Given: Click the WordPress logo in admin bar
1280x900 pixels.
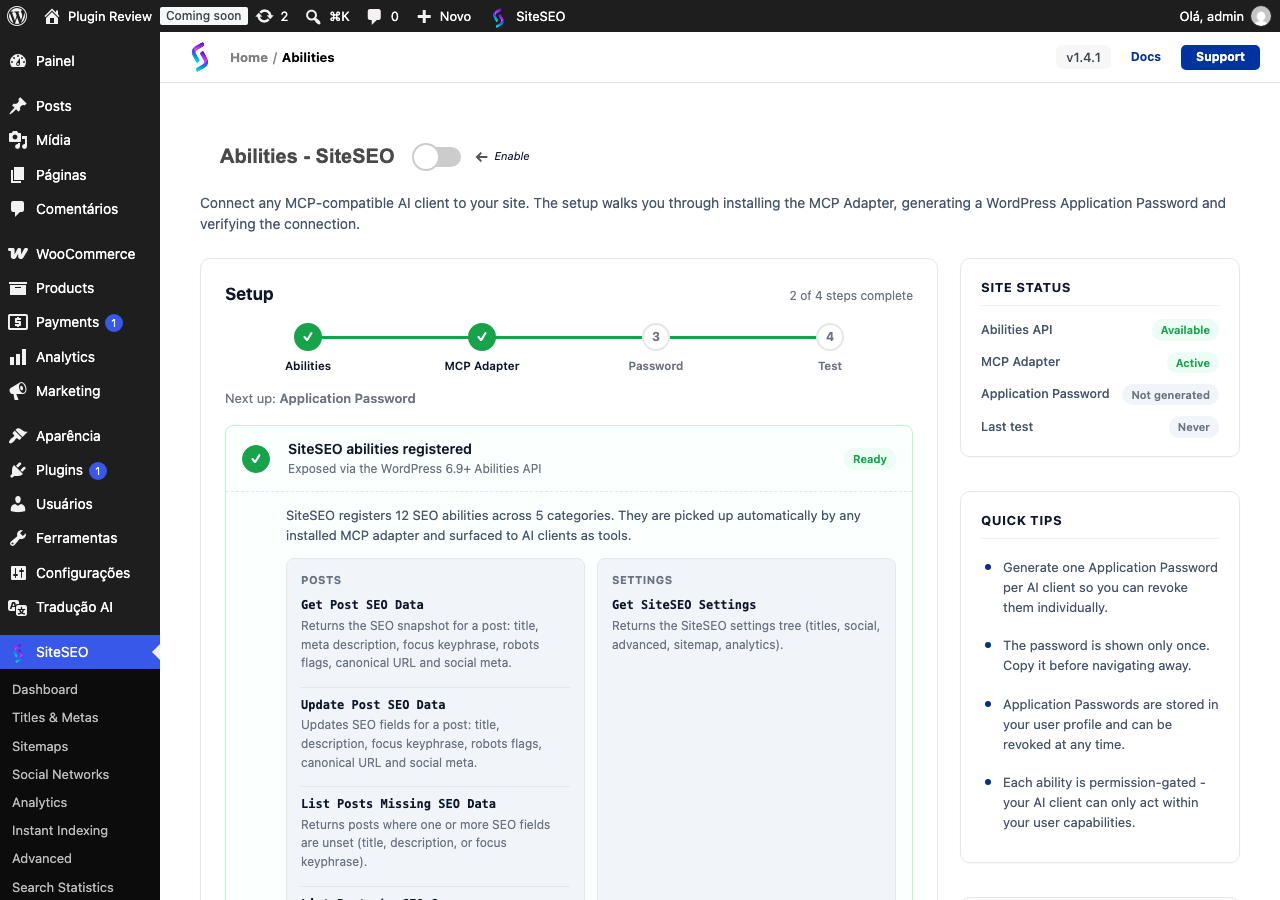Looking at the screenshot, I should pyautogui.click(x=17, y=16).
